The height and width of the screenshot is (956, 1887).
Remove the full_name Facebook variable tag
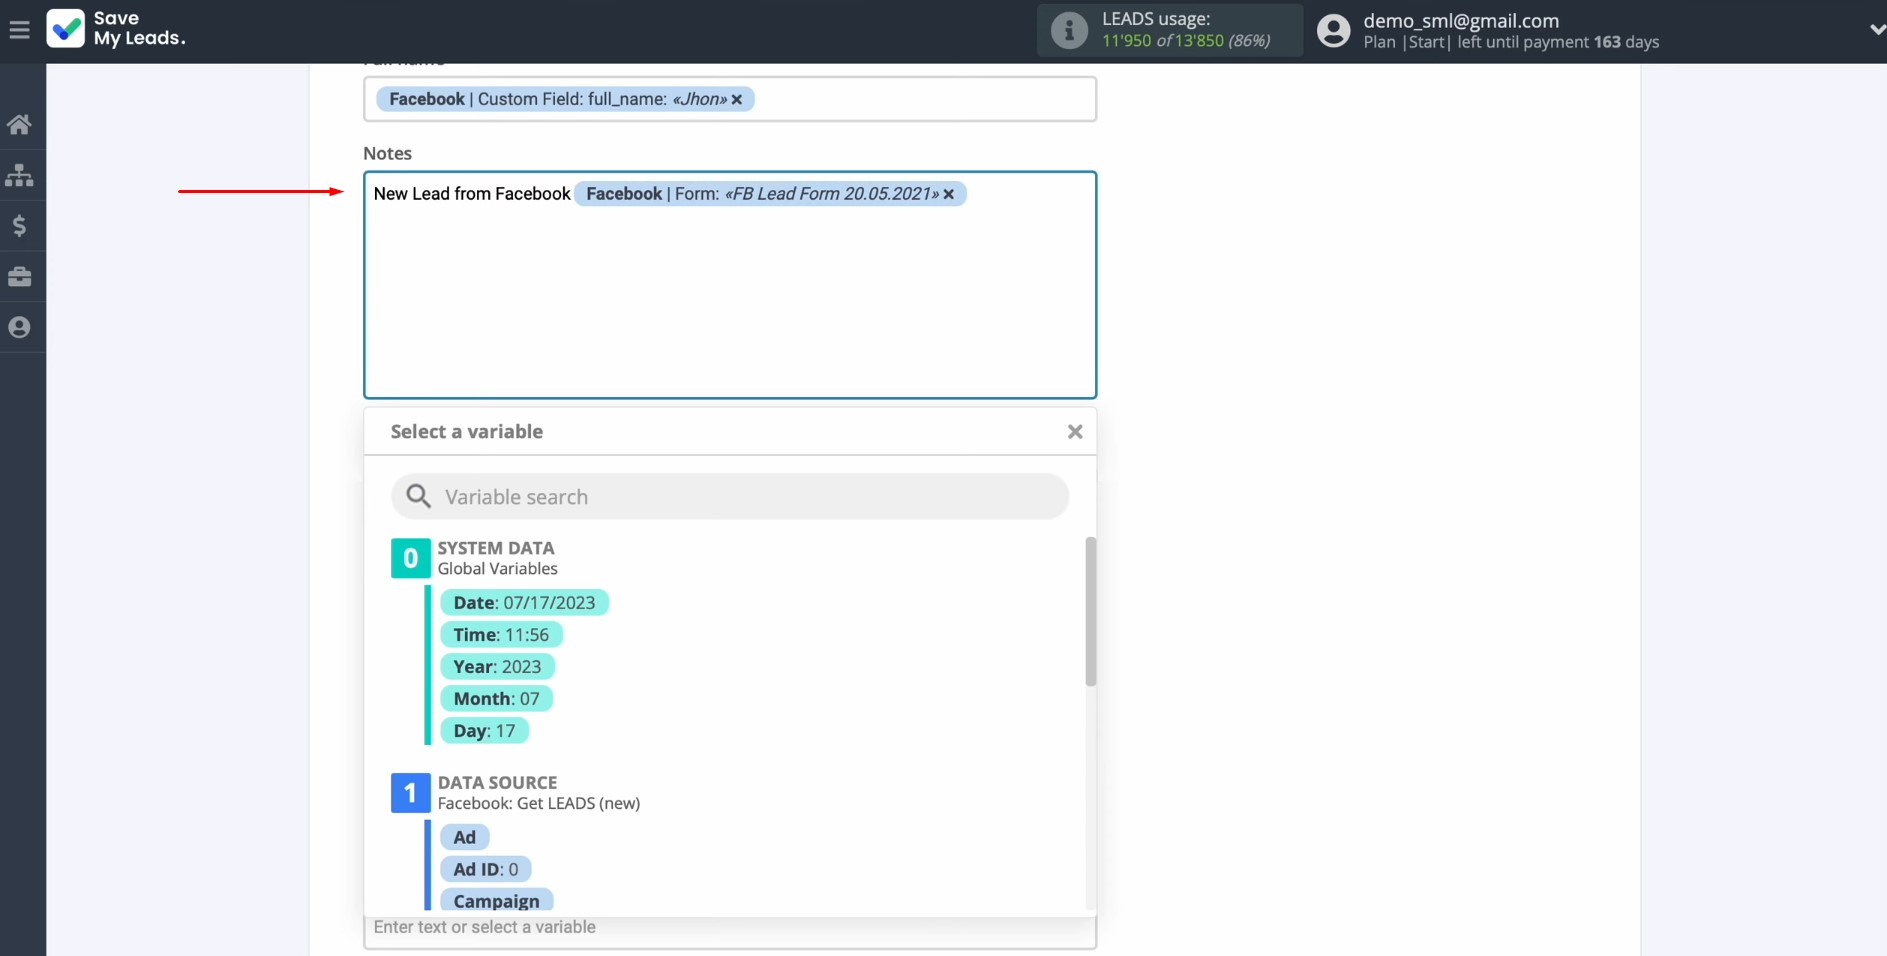click(737, 99)
